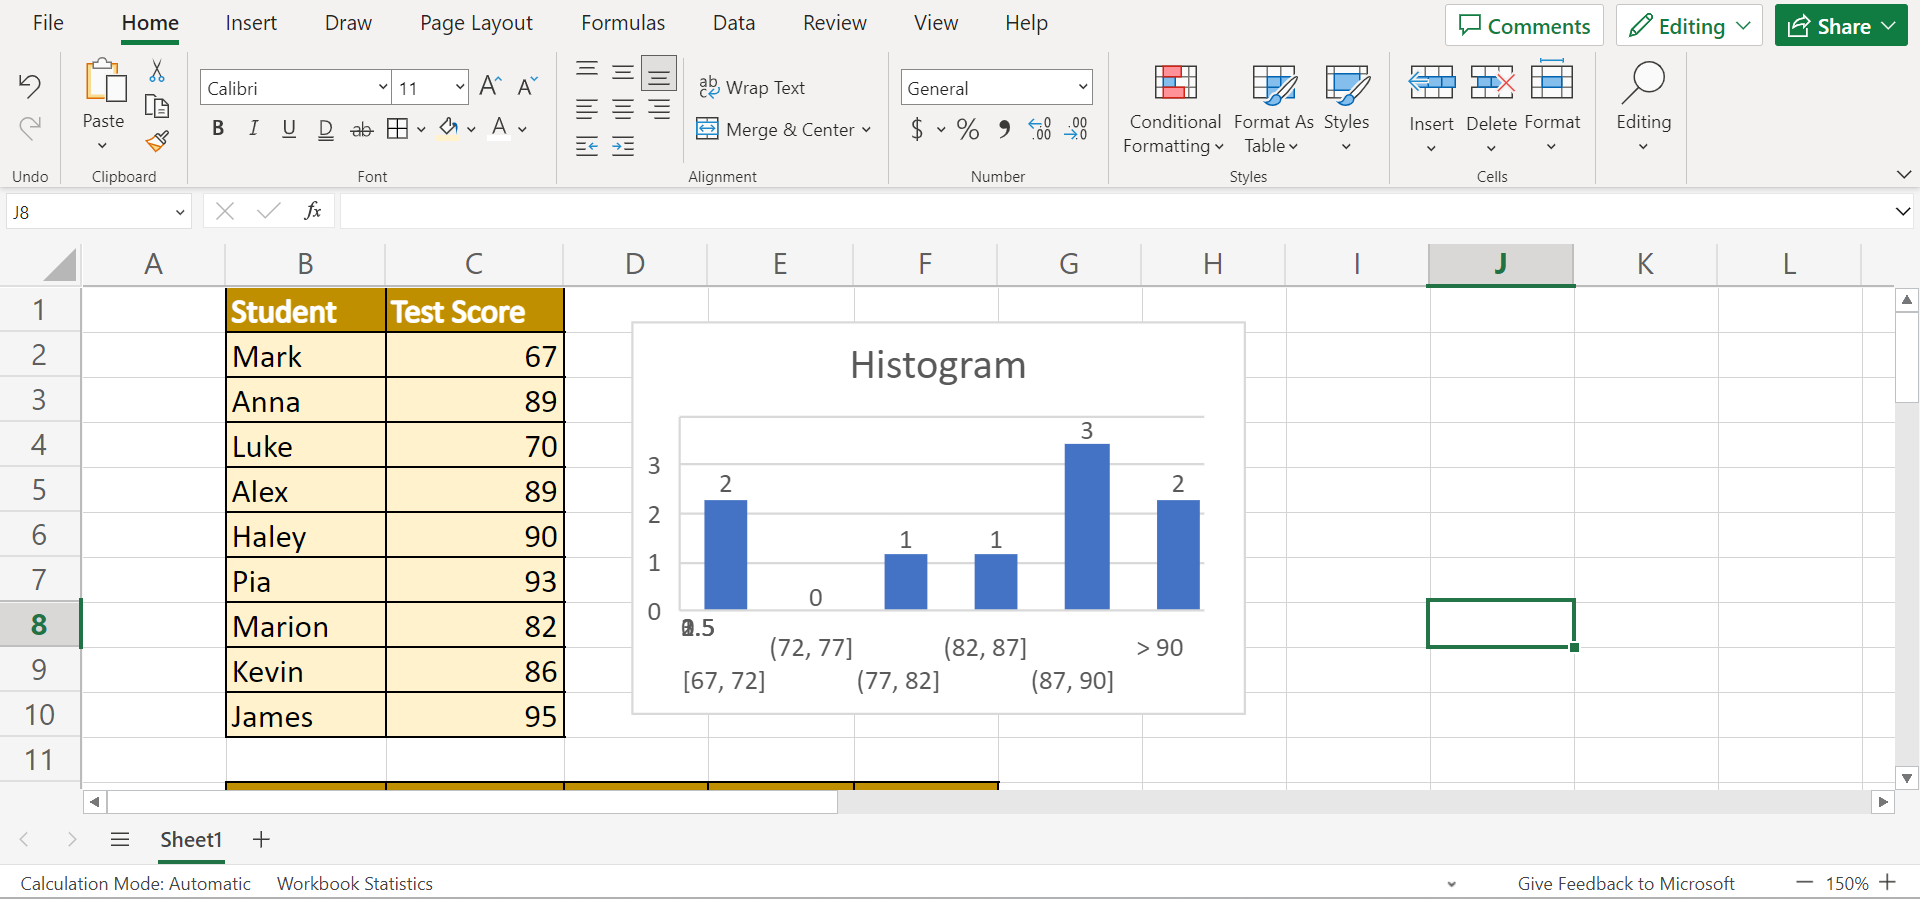
Task: Click the green Share button
Action: click(x=1840, y=26)
